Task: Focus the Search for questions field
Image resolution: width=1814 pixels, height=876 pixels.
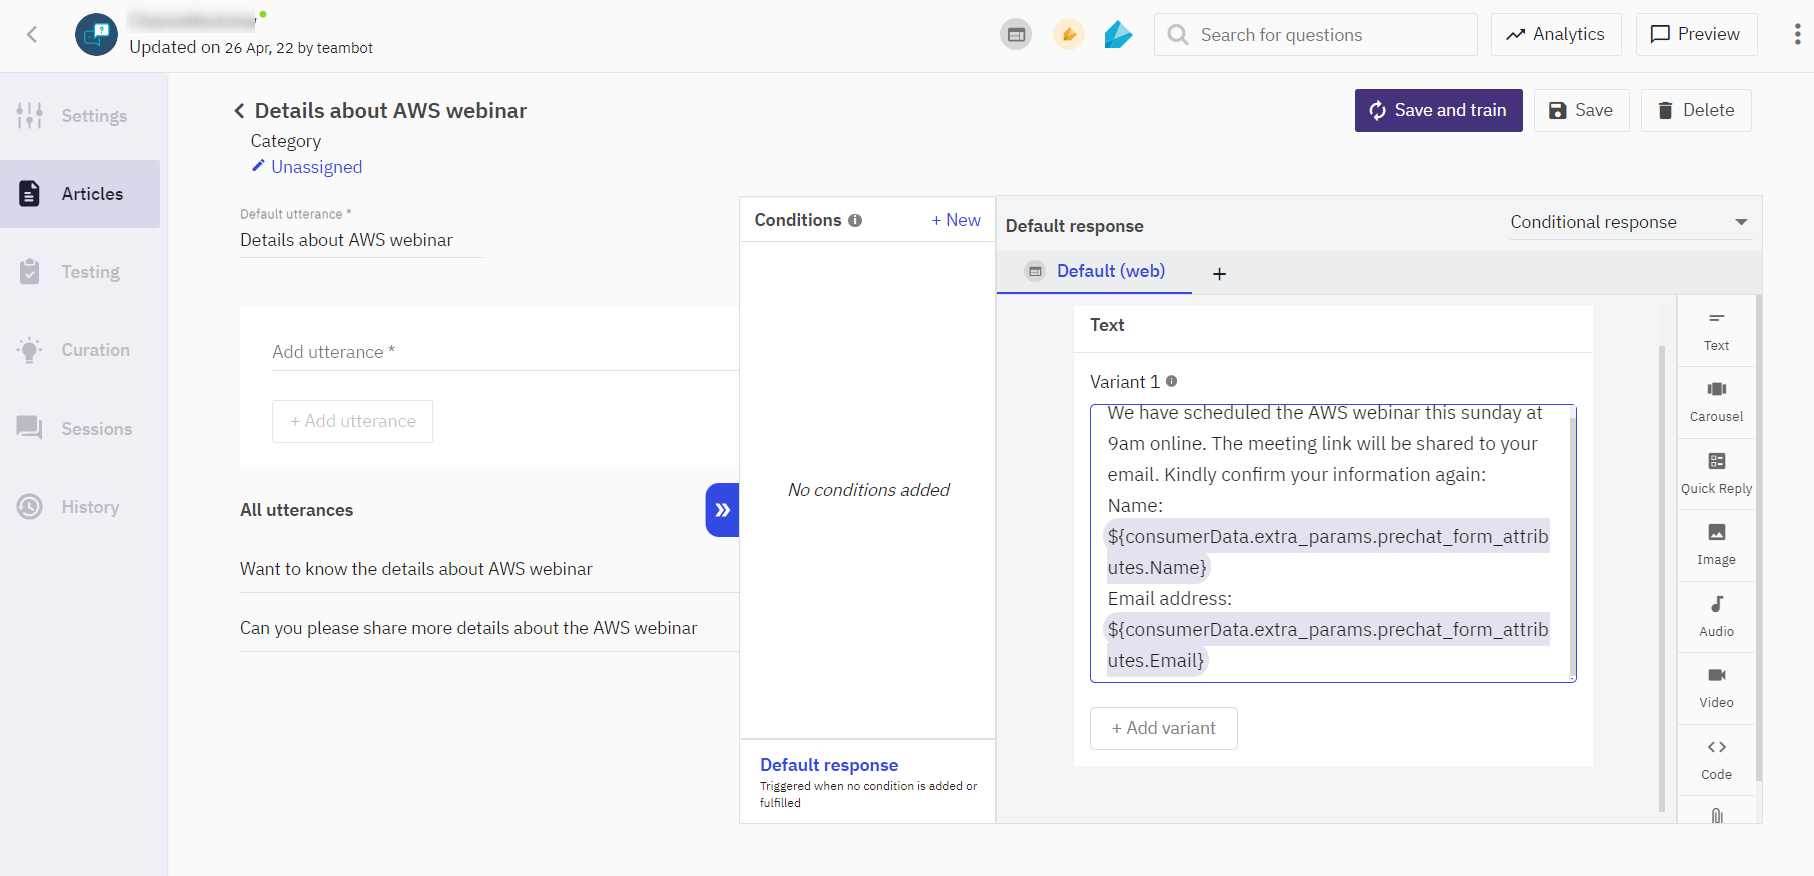Action: click(1315, 35)
